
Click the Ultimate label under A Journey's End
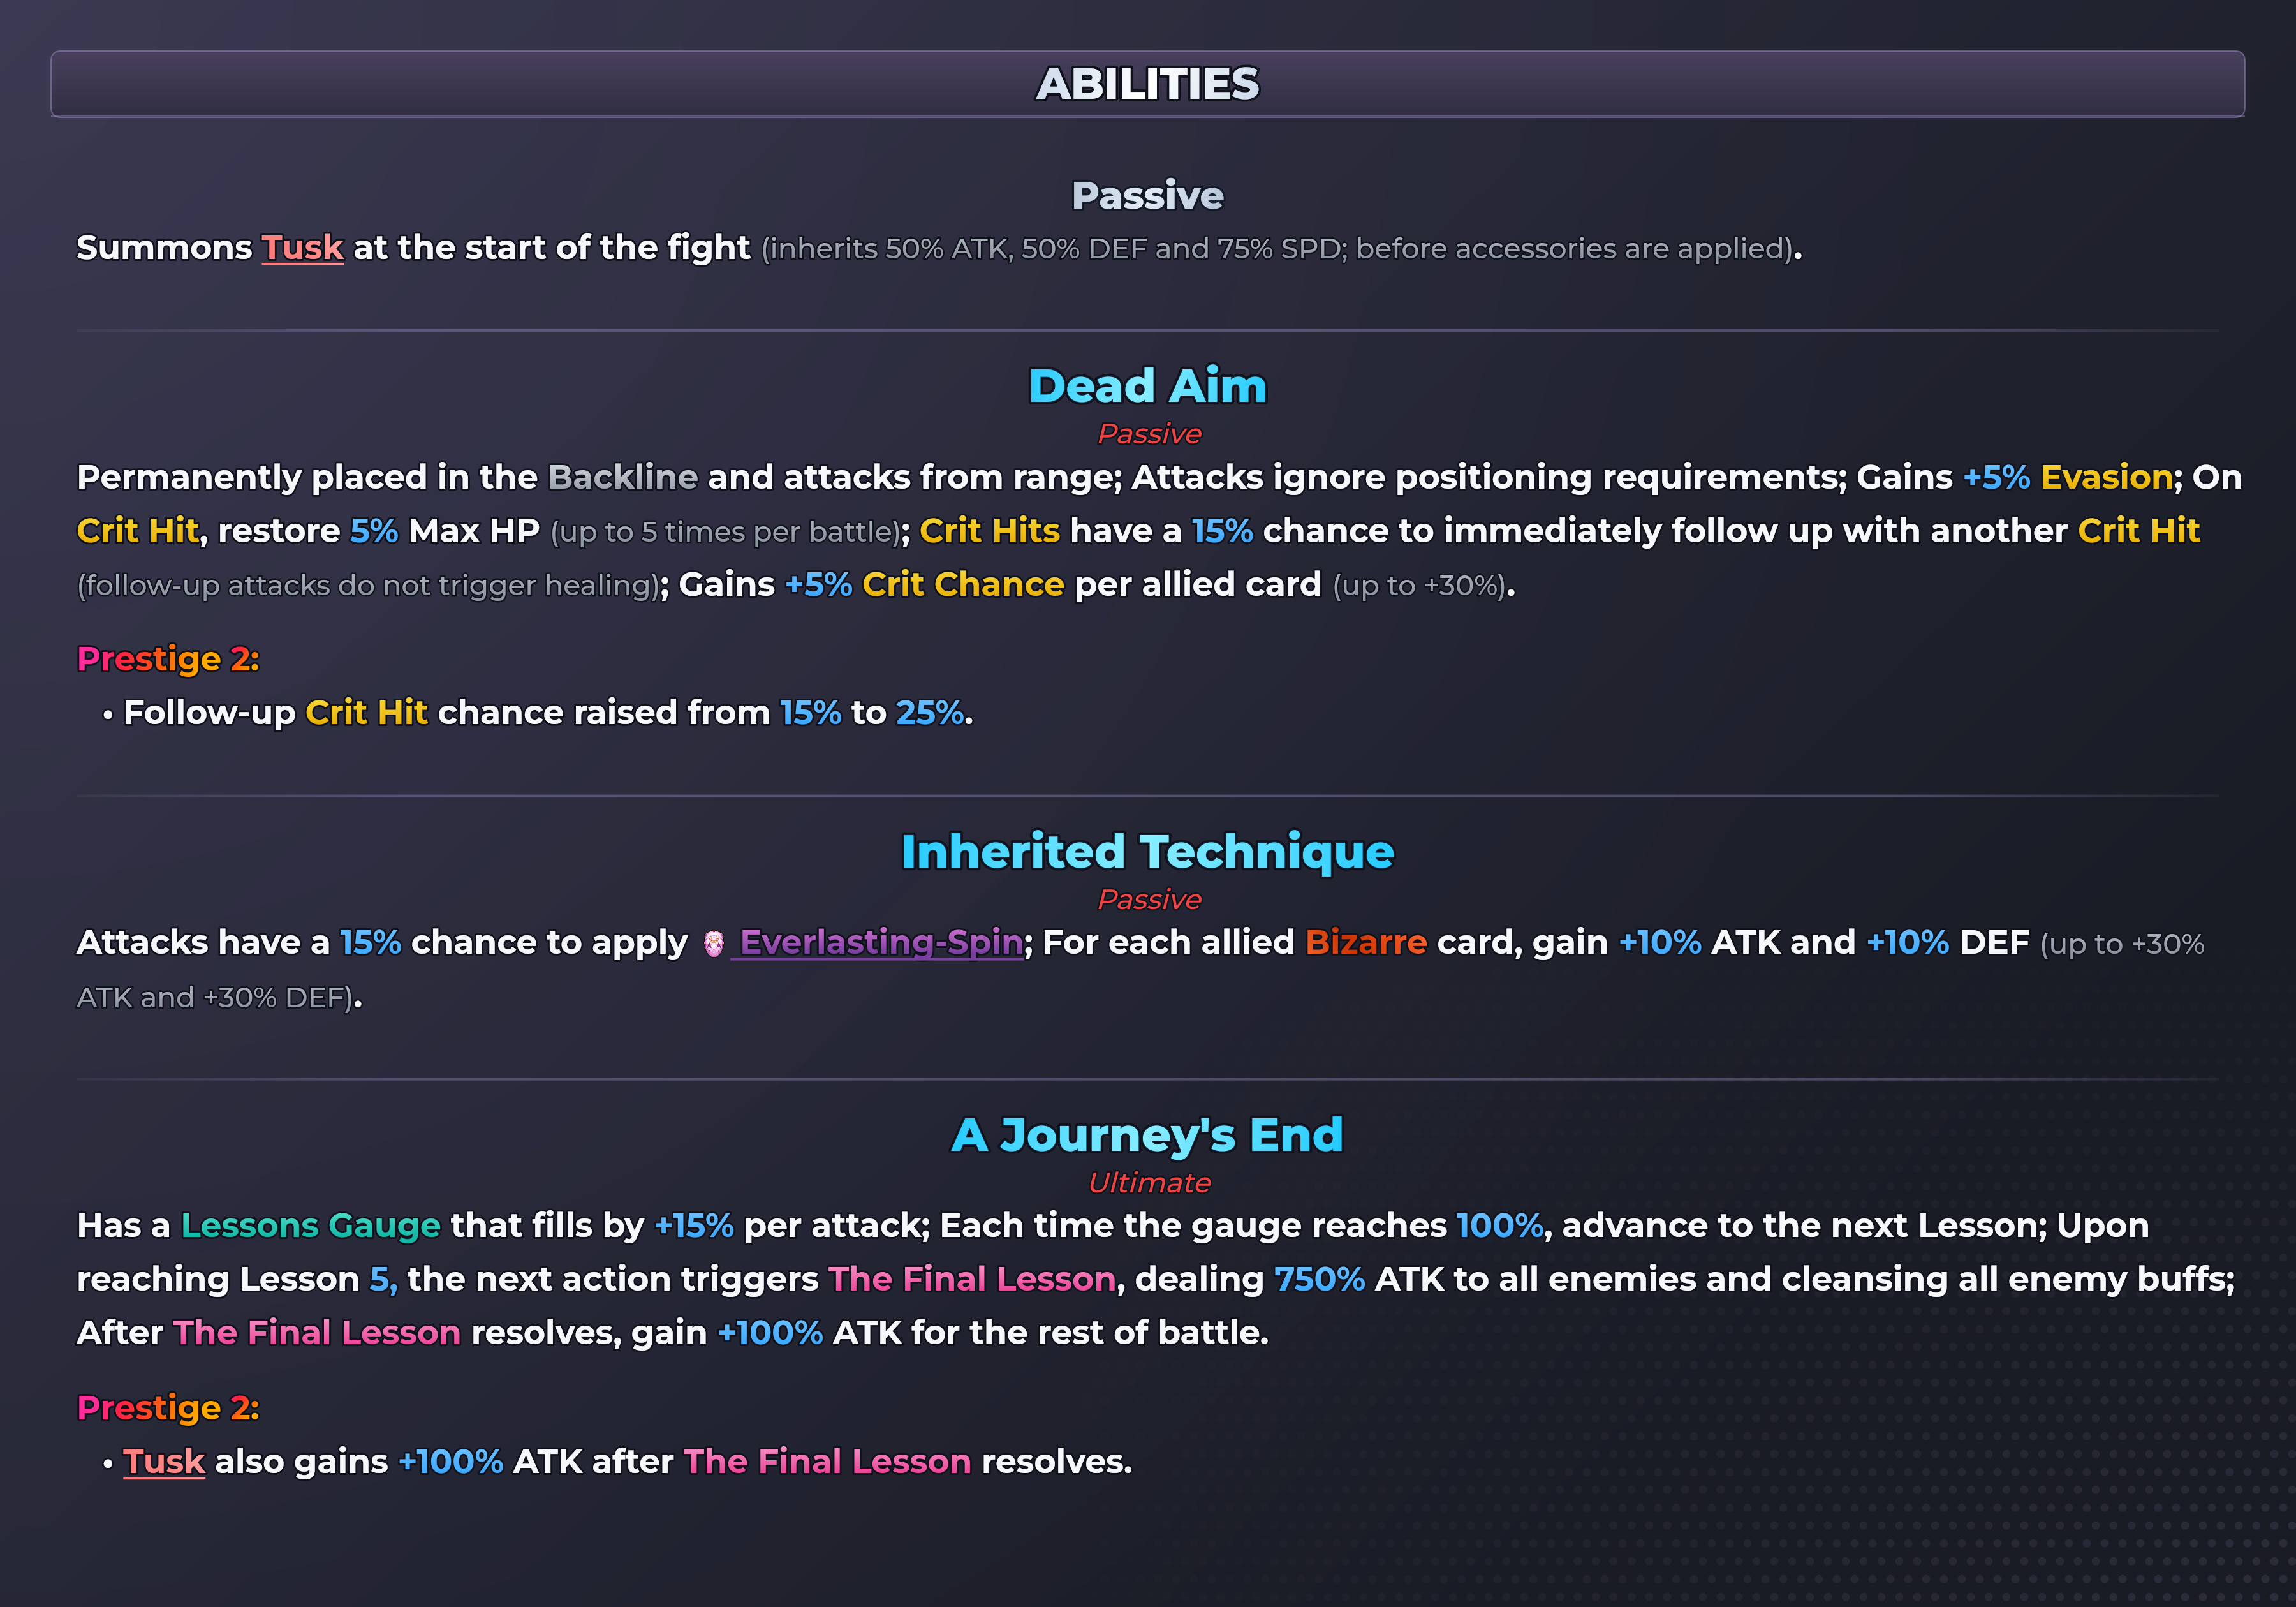click(1149, 1183)
